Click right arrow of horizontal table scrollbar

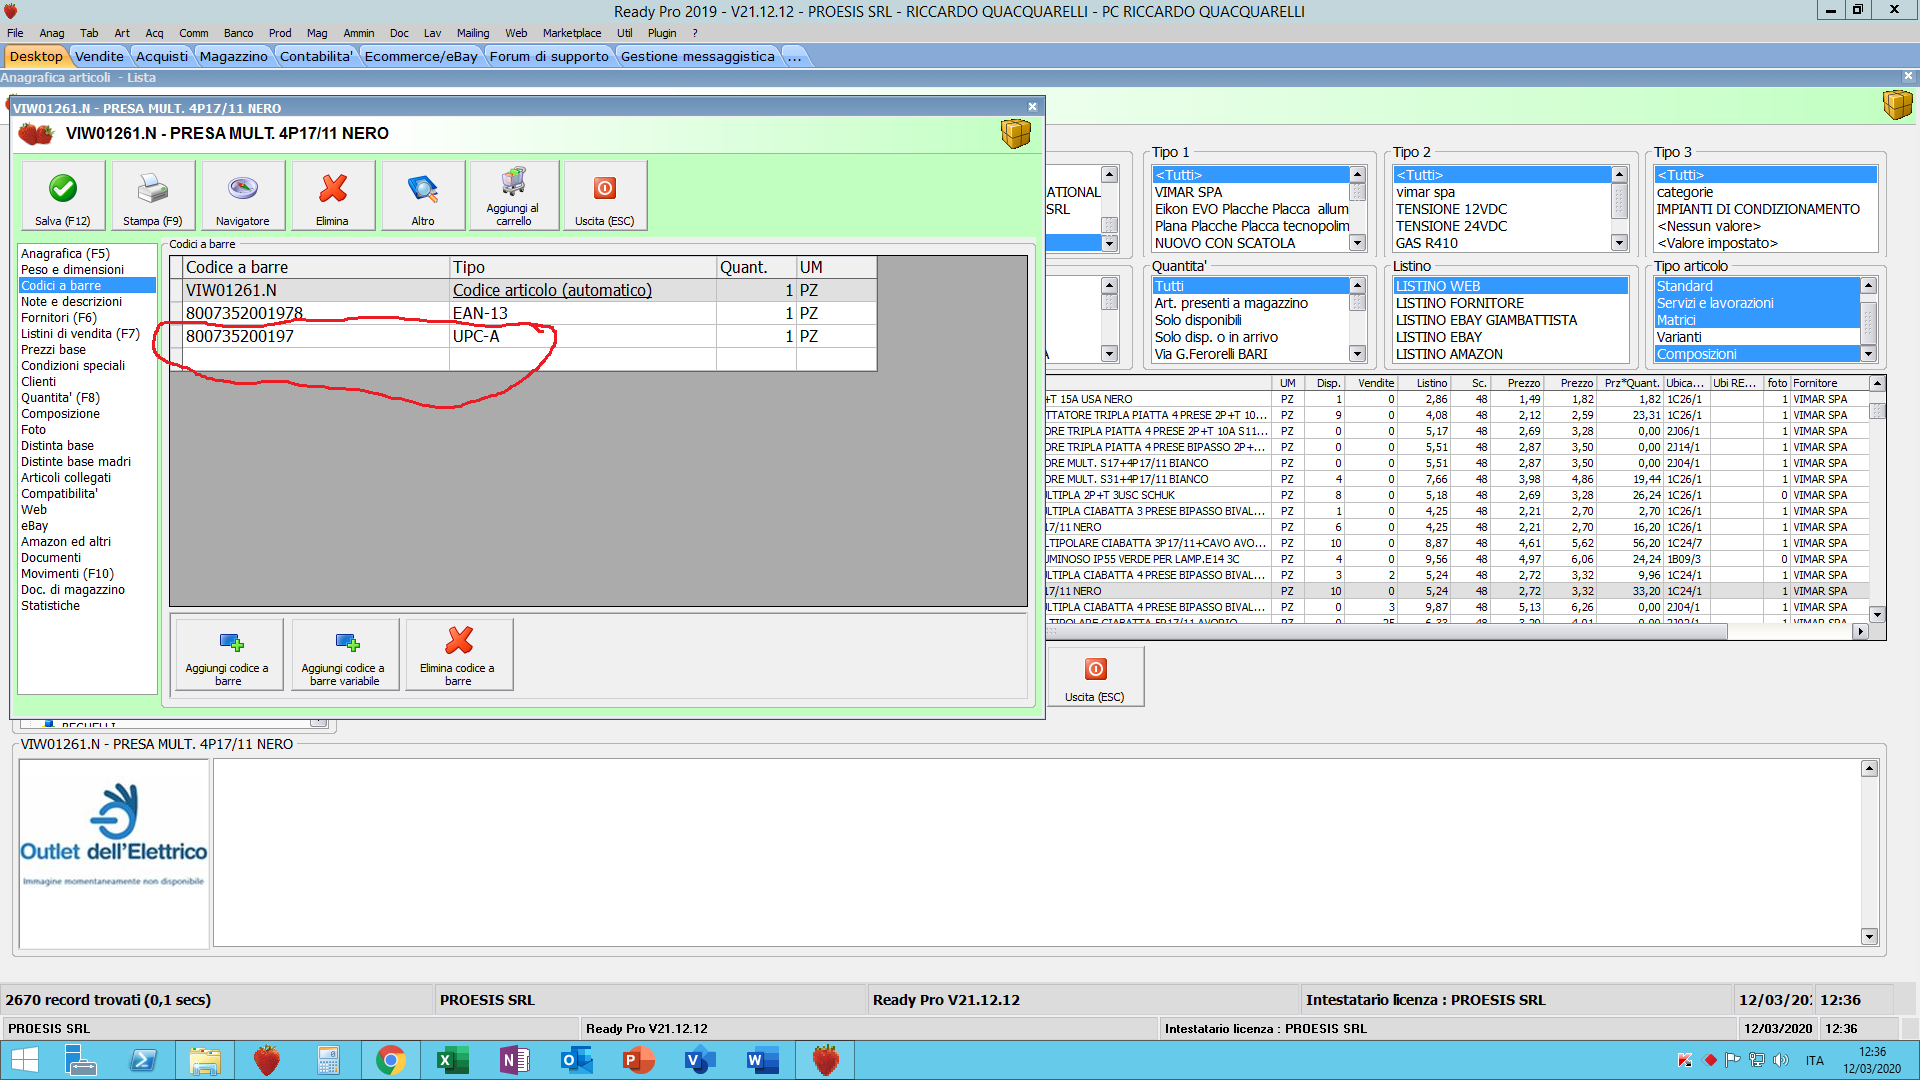click(1860, 631)
